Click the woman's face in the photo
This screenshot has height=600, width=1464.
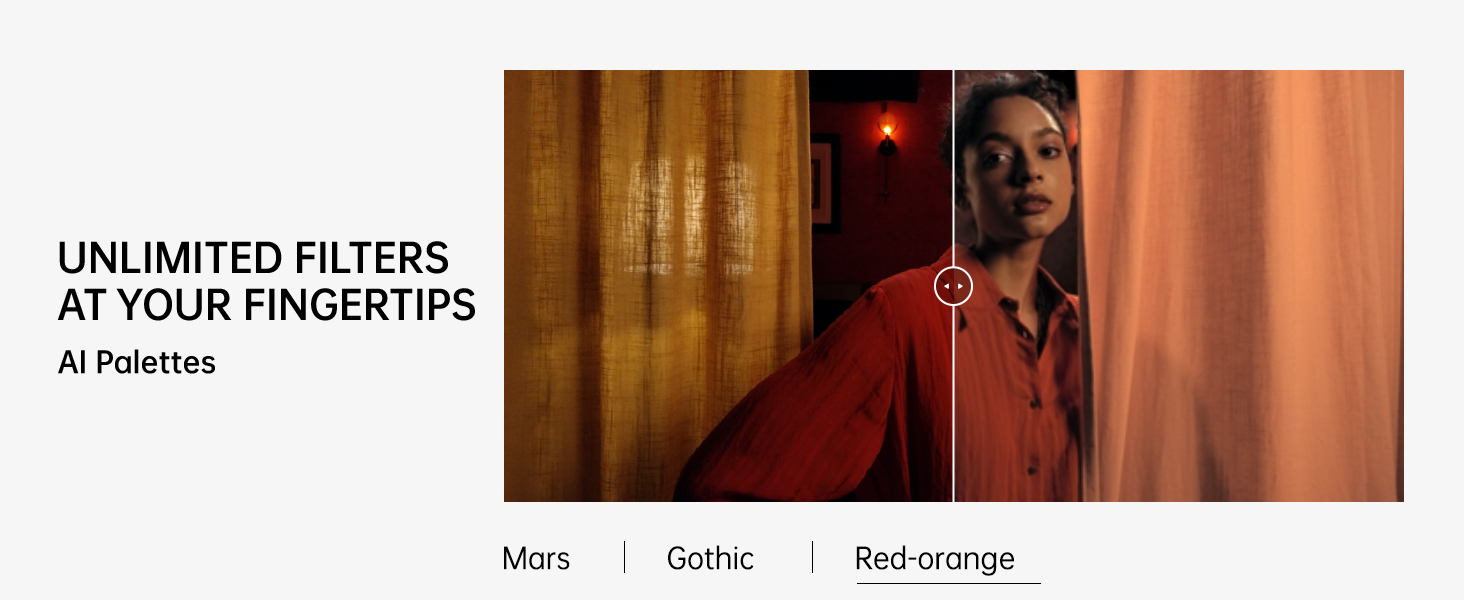tap(1013, 170)
